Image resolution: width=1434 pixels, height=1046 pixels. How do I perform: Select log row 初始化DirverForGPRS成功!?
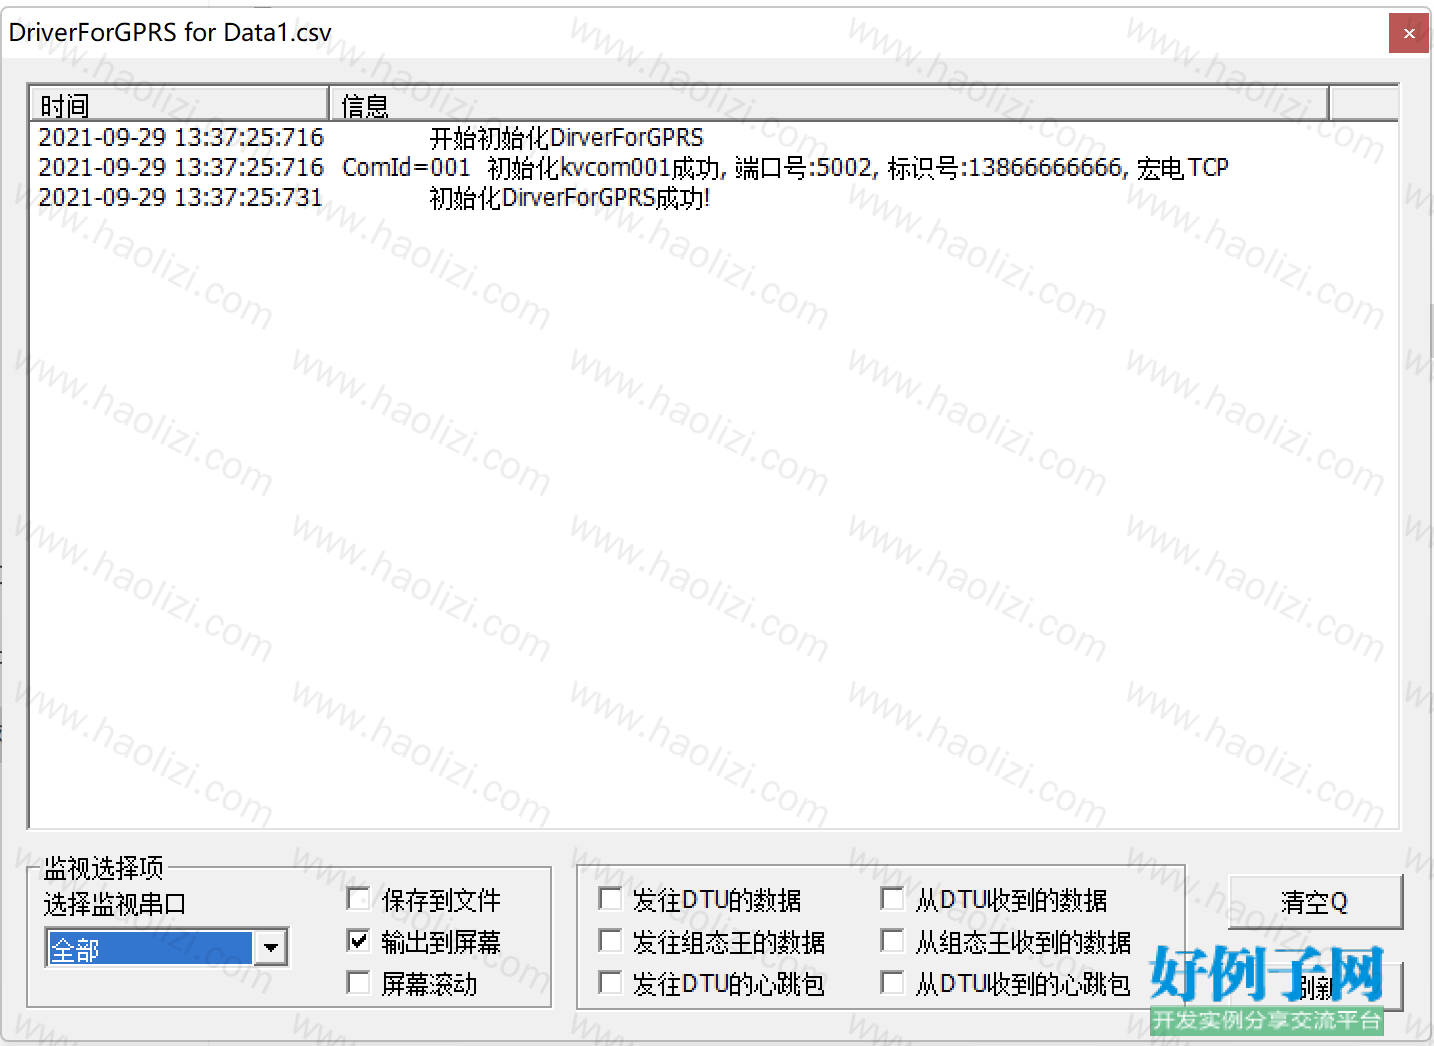(714, 197)
